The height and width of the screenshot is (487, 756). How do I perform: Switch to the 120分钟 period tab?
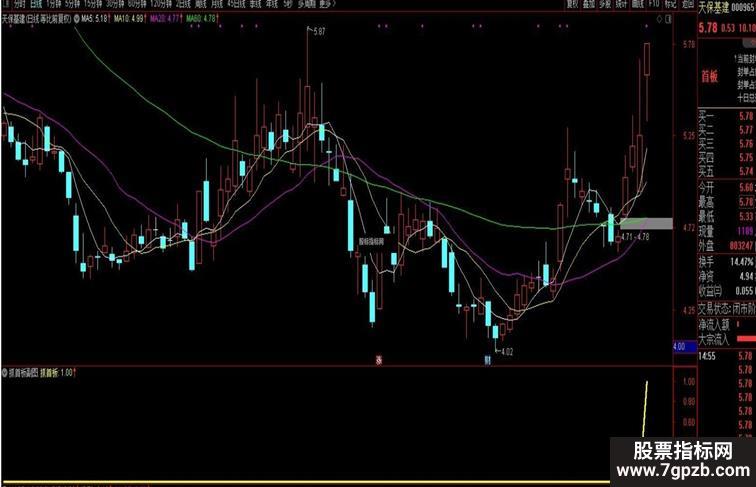161,4
